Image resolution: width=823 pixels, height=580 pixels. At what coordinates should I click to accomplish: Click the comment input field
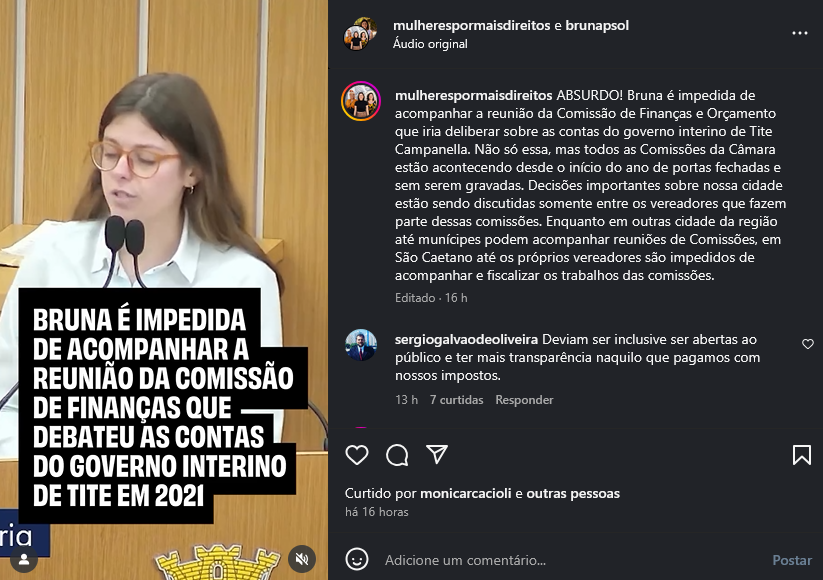point(572,560)
